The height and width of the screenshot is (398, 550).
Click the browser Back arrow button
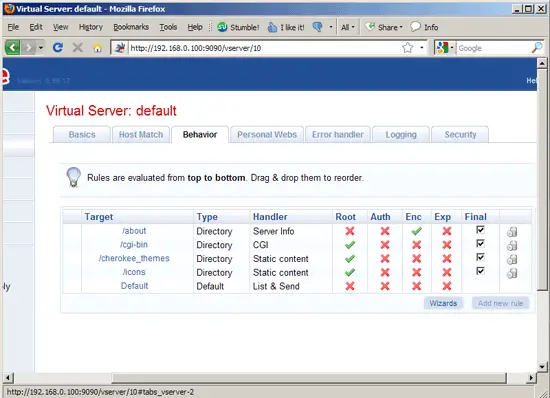[x=13, y=47]
